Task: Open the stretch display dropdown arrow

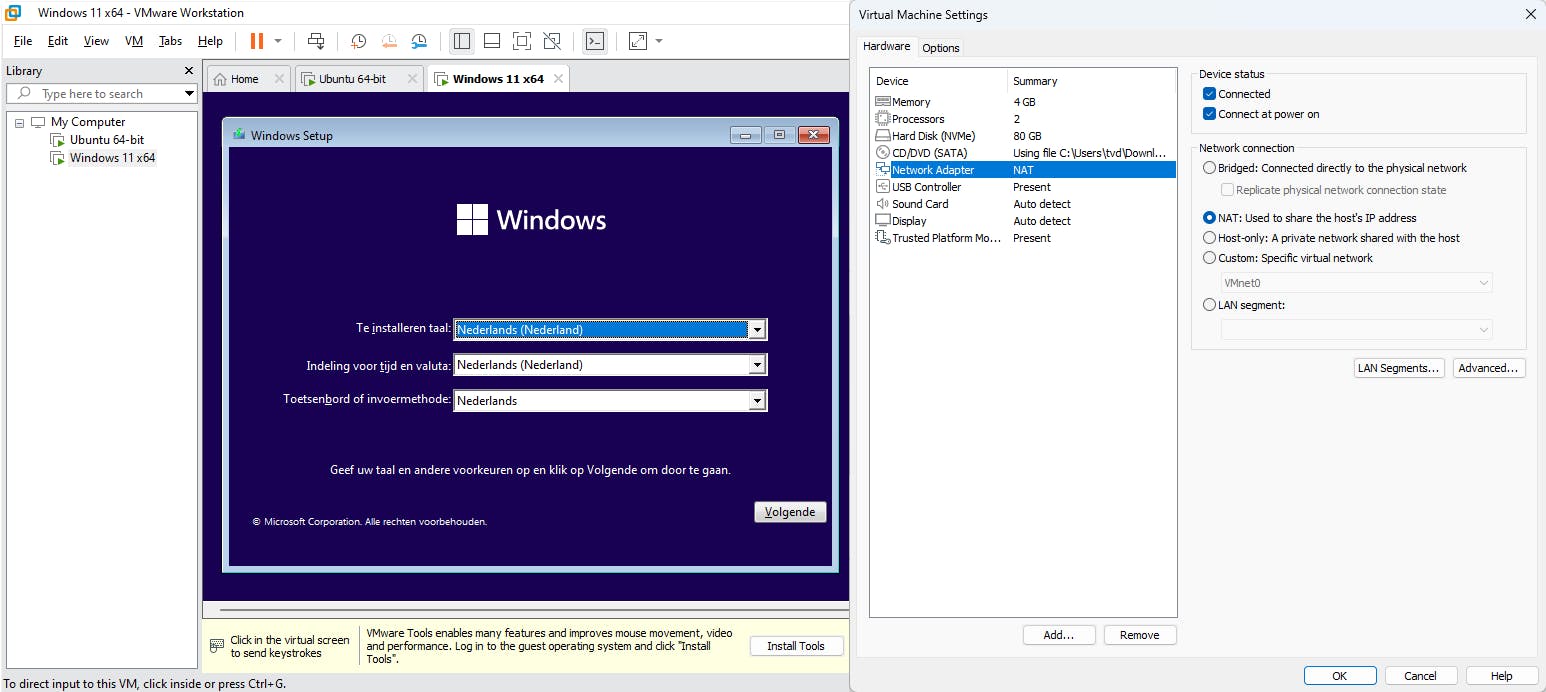Action: click(659, 41)
